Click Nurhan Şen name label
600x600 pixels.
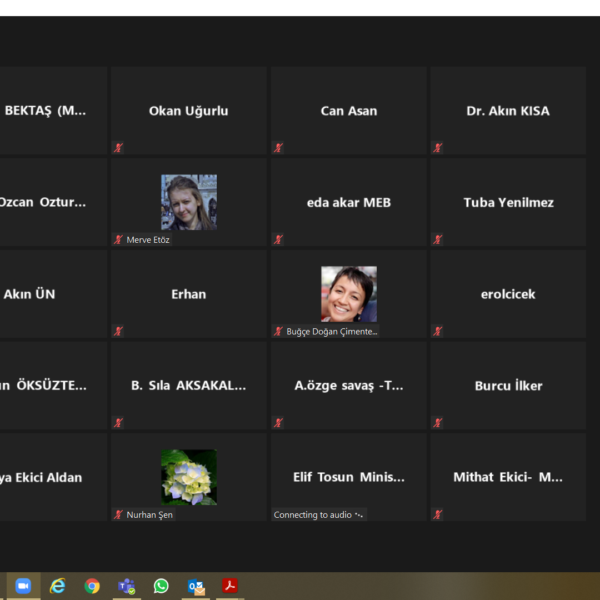pos(150,515)
